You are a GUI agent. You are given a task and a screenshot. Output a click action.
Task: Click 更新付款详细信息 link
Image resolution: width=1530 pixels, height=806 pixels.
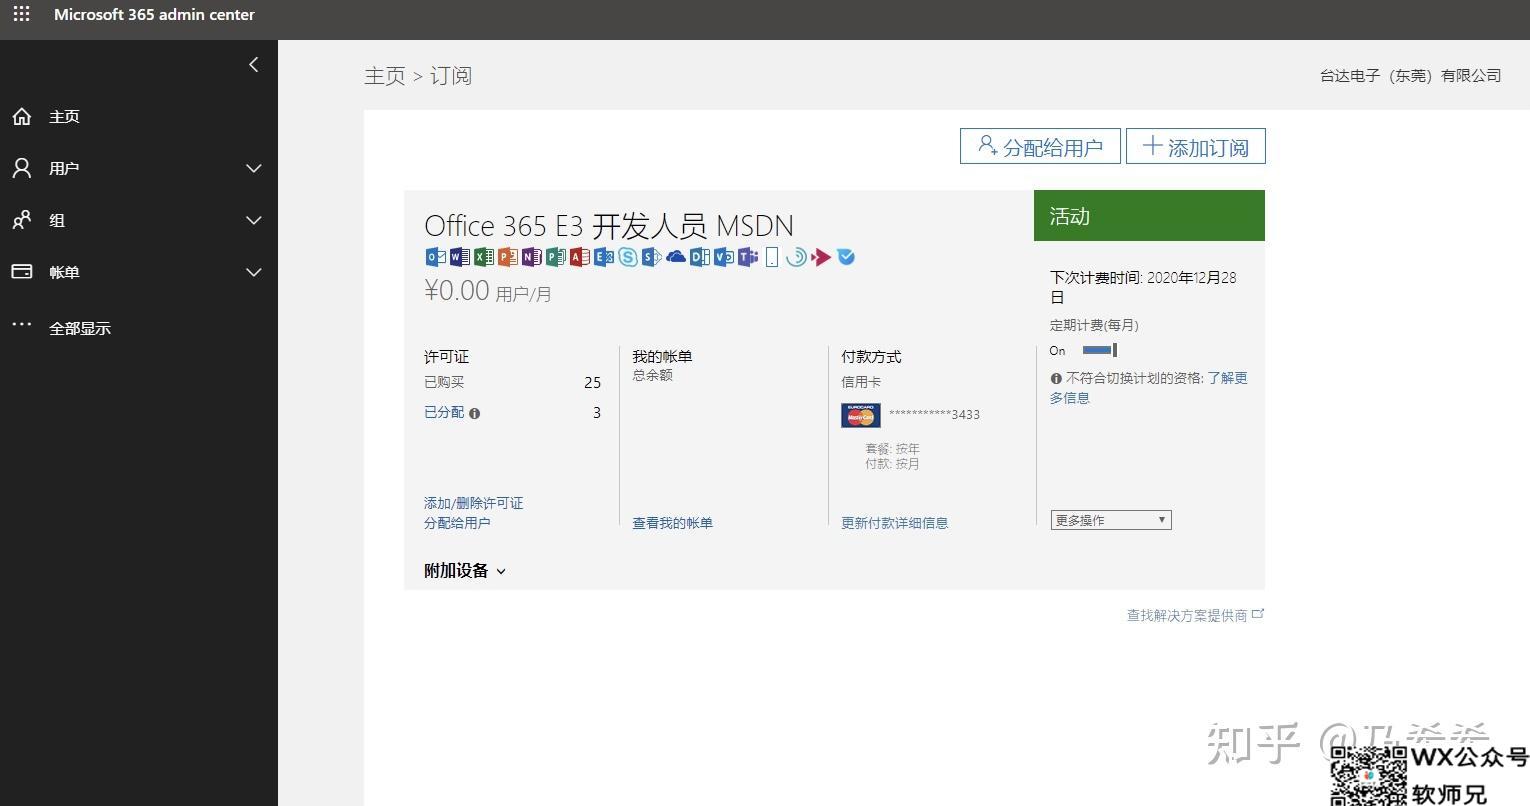[894, 523]
